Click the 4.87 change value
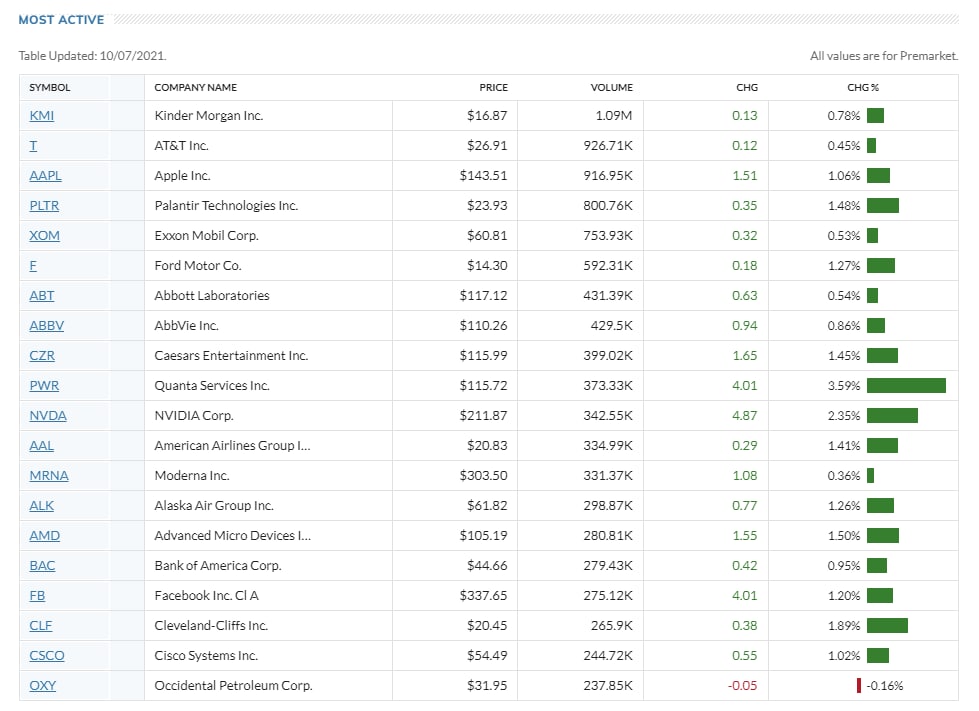The image size is (979, 711). coord(744,415)
